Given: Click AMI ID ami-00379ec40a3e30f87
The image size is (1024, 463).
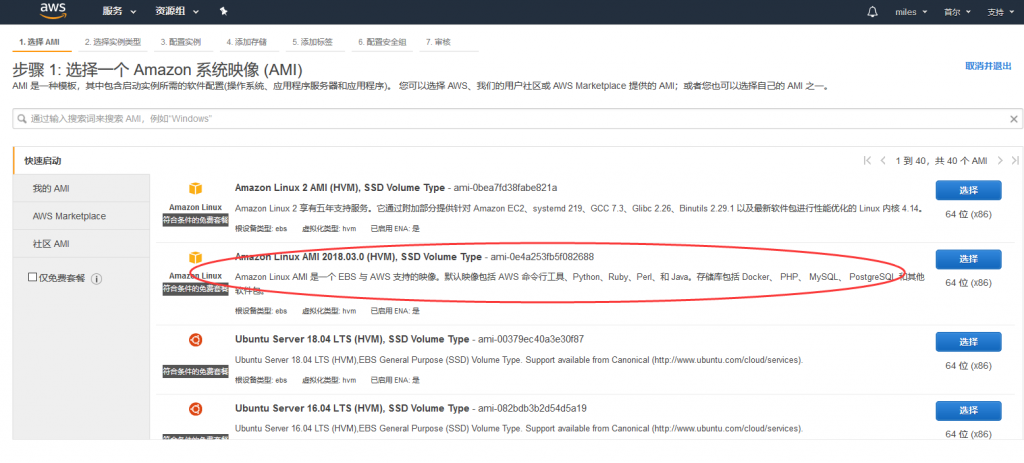Looking at the screenshot, I should click(x=531, y=339).
